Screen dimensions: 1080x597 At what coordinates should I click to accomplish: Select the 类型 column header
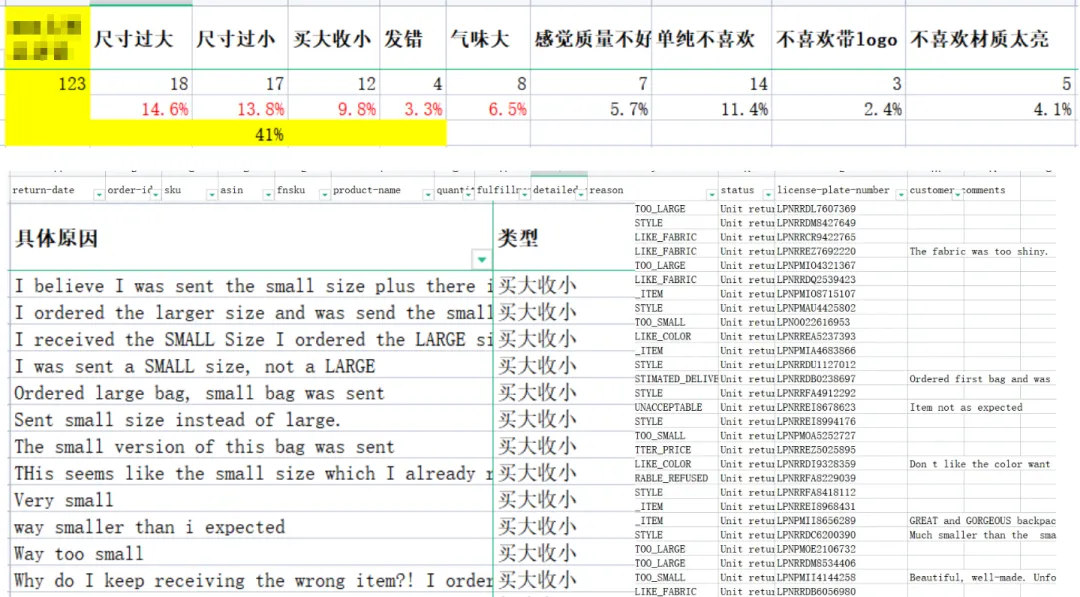(563, 238)
